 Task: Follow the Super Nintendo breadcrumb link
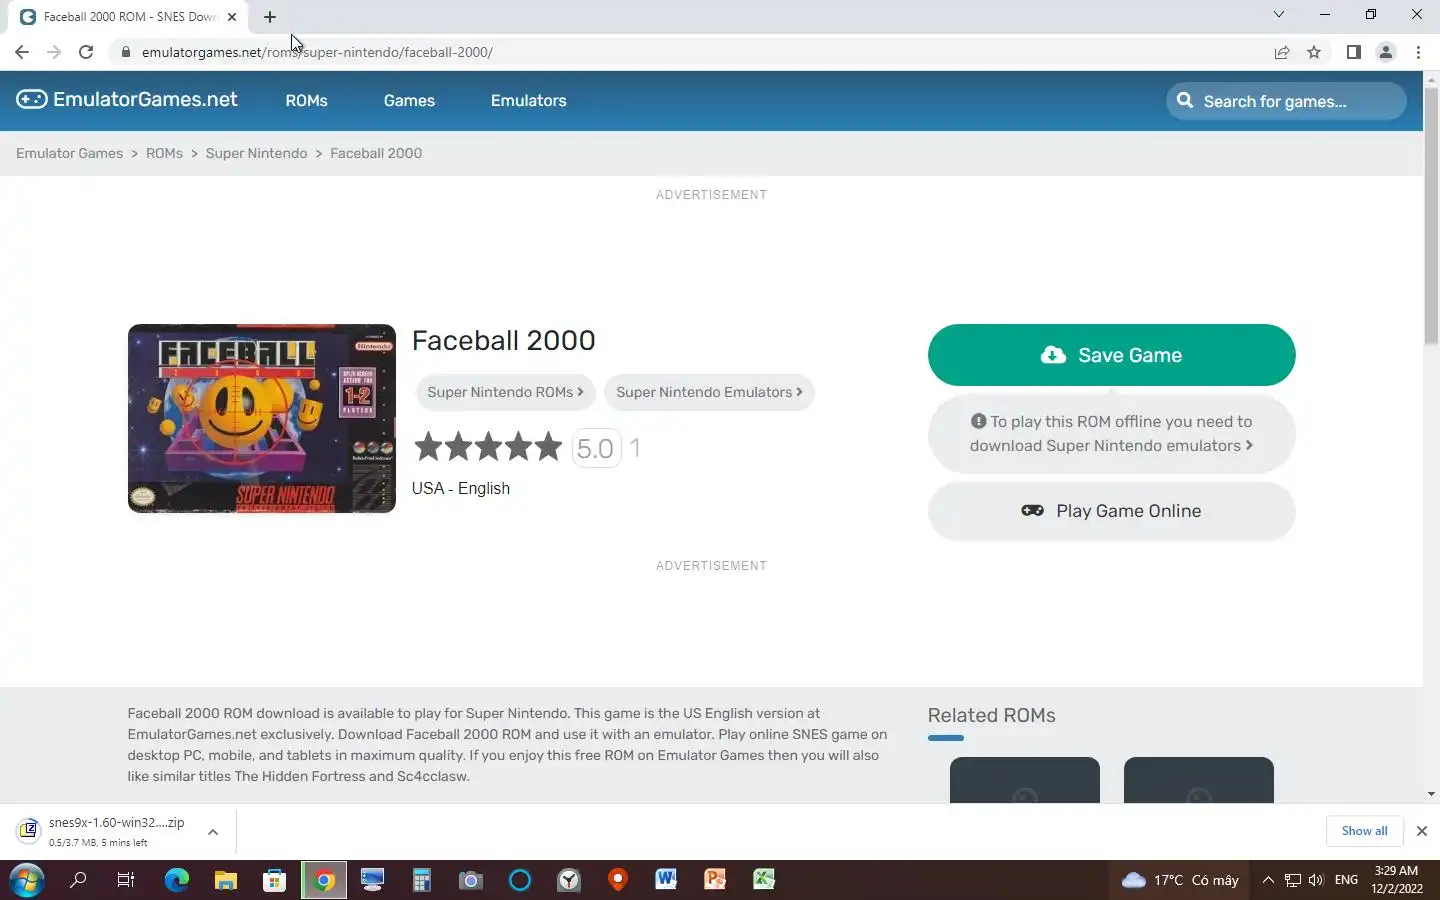point(256,153)
